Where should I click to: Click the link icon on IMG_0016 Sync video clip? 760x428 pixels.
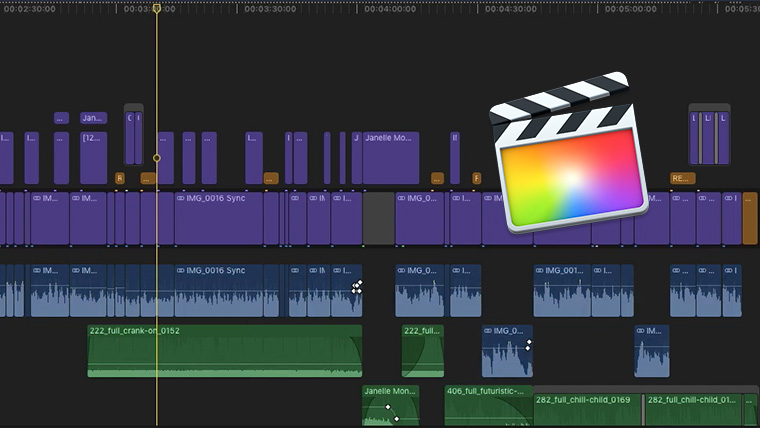[180, 198]
